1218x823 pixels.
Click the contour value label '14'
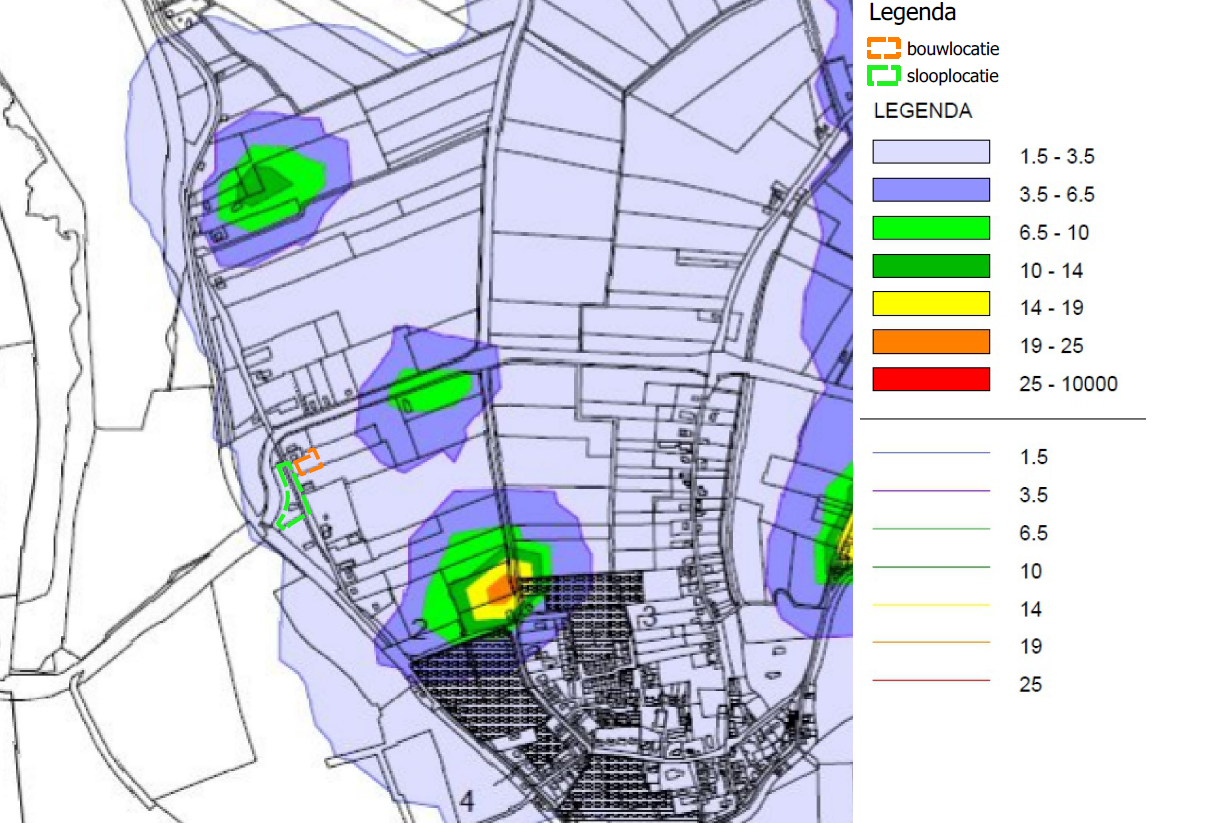[1030, 609]
